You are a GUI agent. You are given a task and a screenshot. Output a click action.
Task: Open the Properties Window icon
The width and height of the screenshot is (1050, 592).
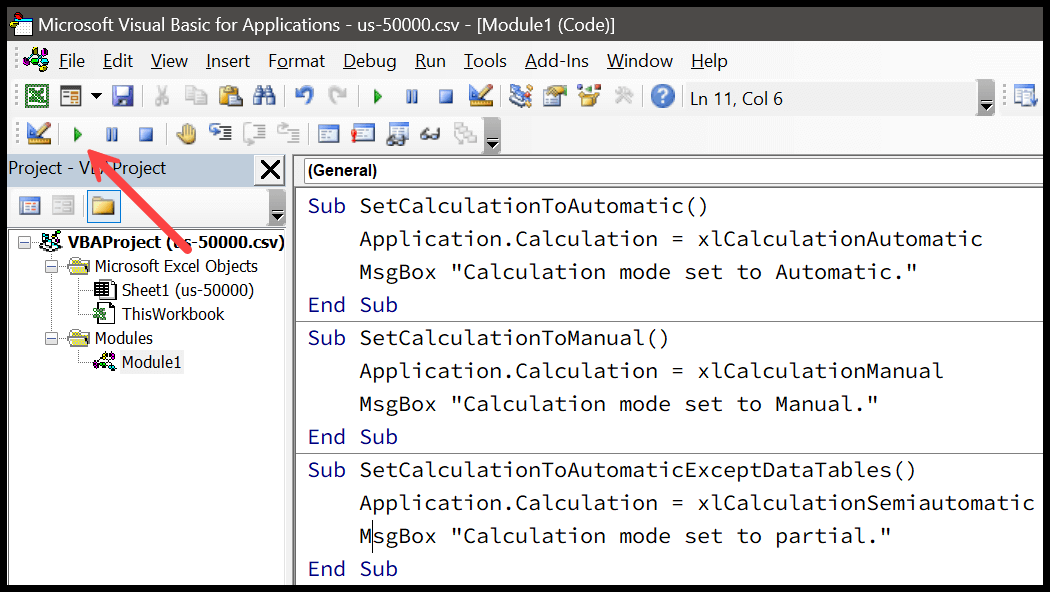tap(554, 96)
